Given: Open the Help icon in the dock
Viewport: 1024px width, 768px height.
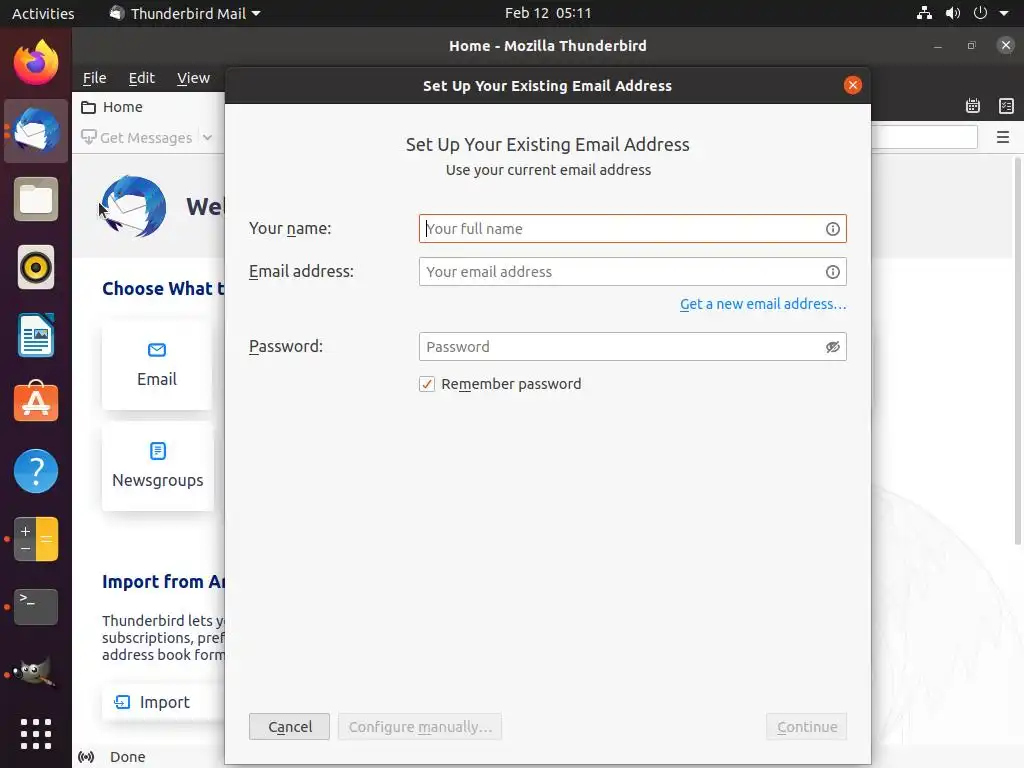Looking at the screenshot, I should click(36, 471).
